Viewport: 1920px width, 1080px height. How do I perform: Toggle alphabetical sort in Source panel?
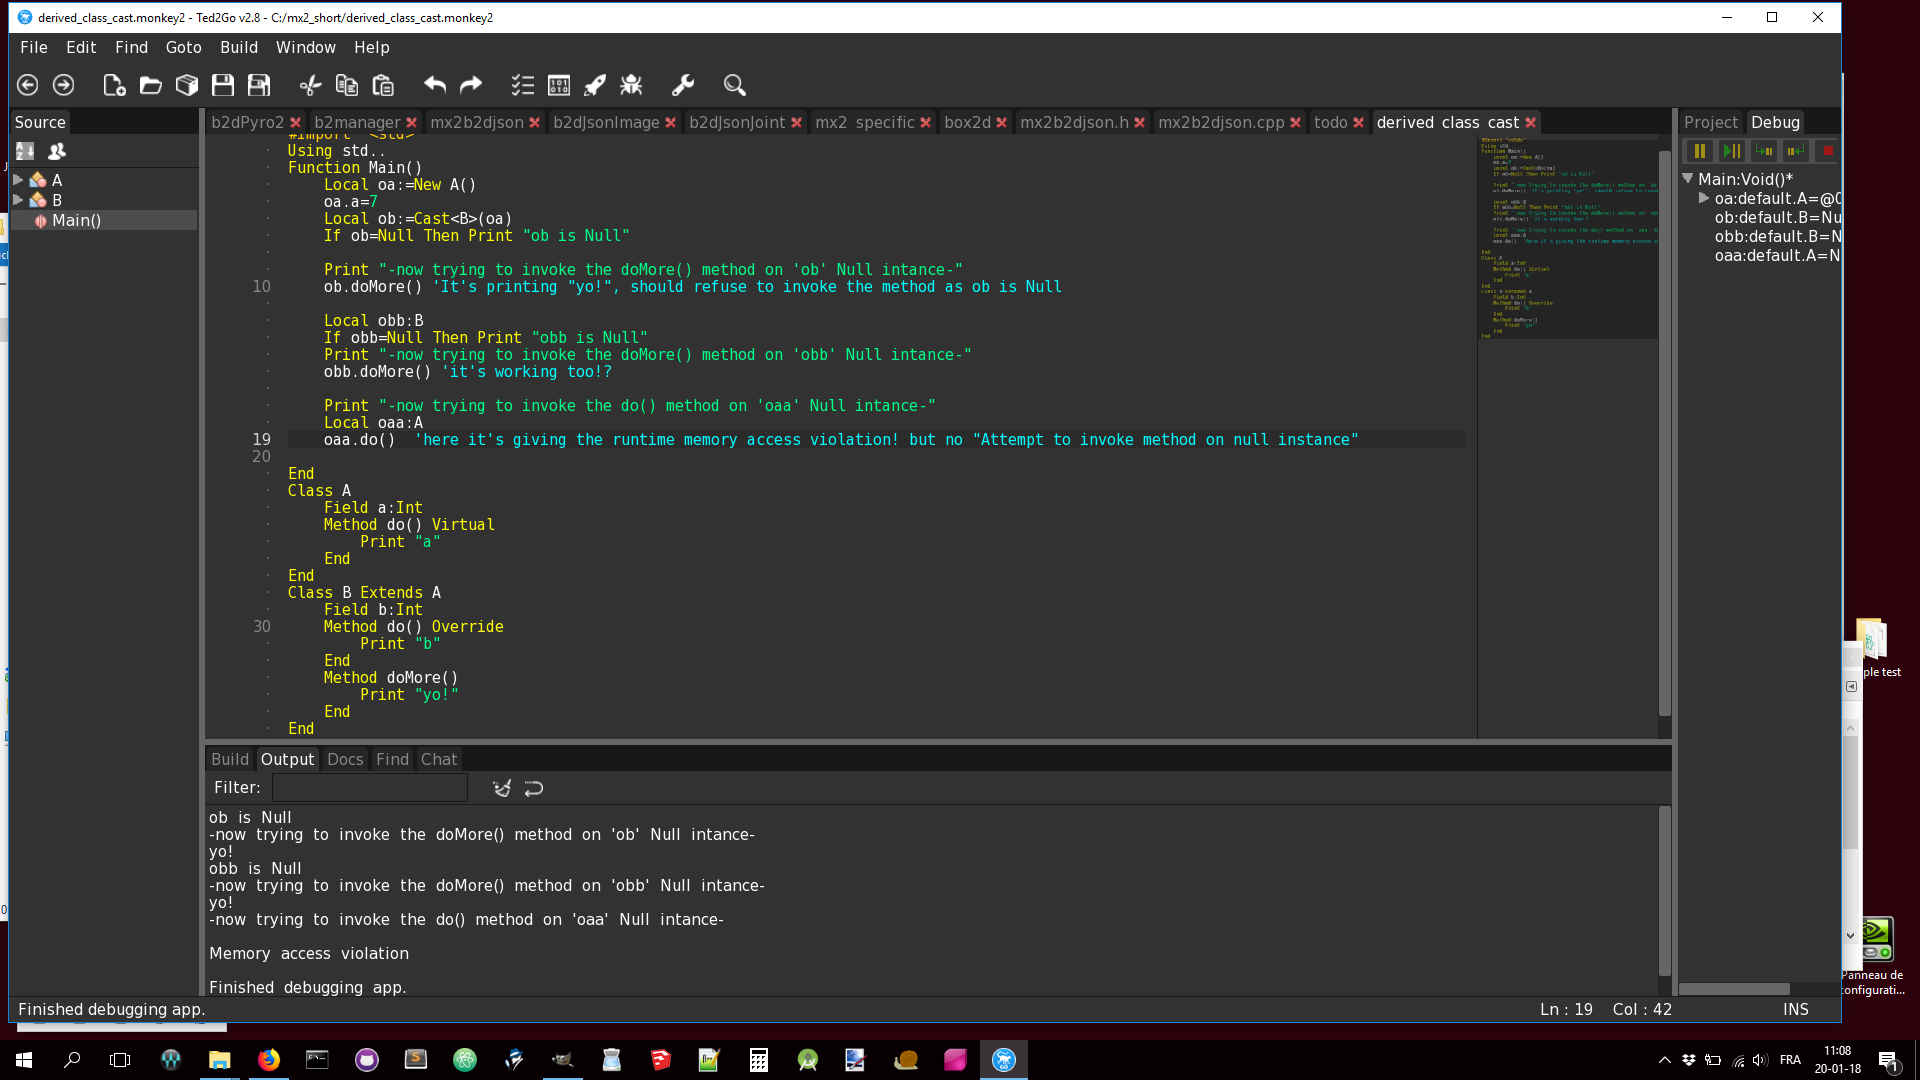tap(25, 151)
